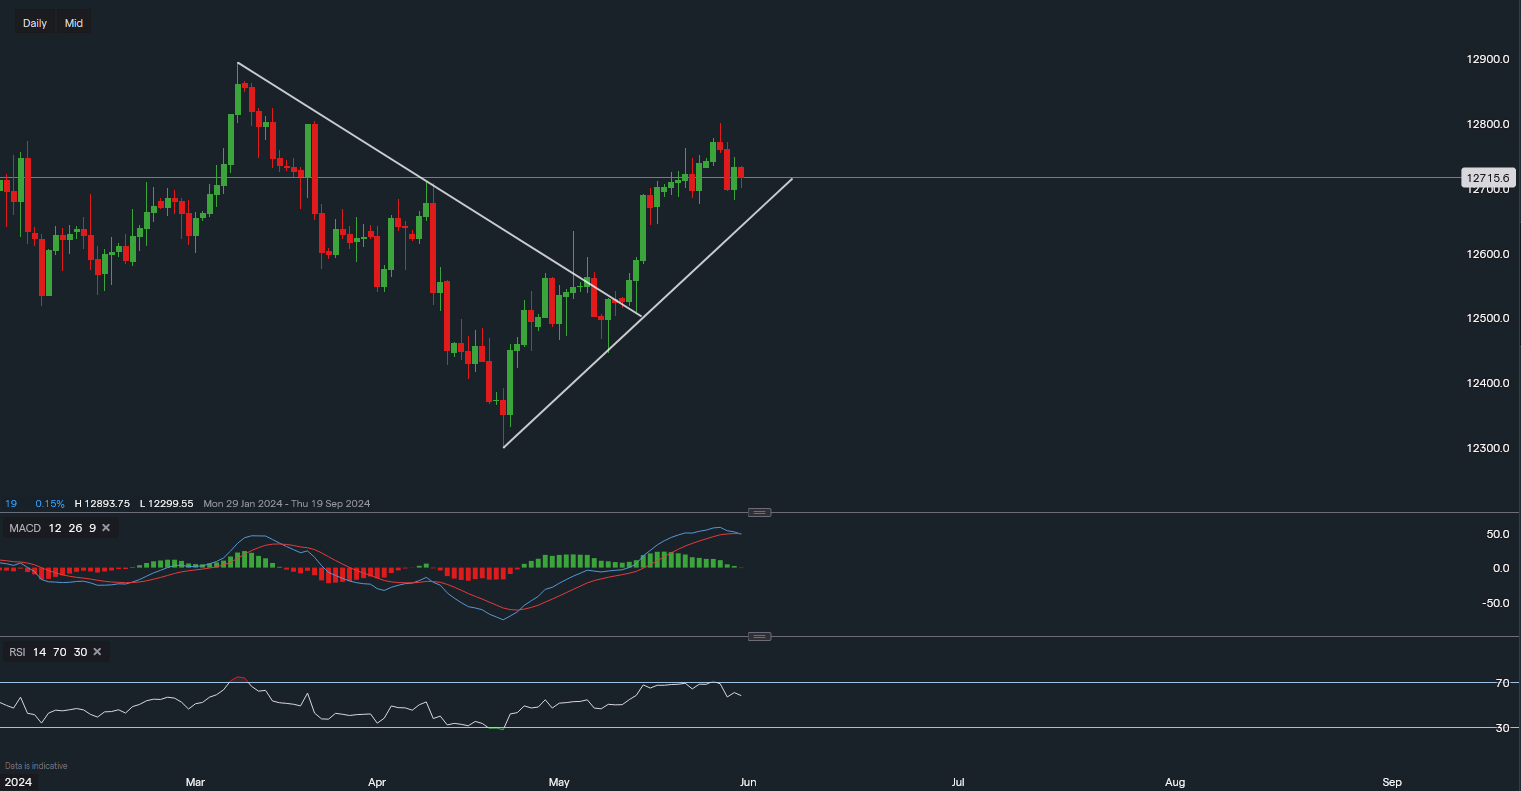Open RSI indicator settings via its label
1521x791 pixels.
(17, 652)
